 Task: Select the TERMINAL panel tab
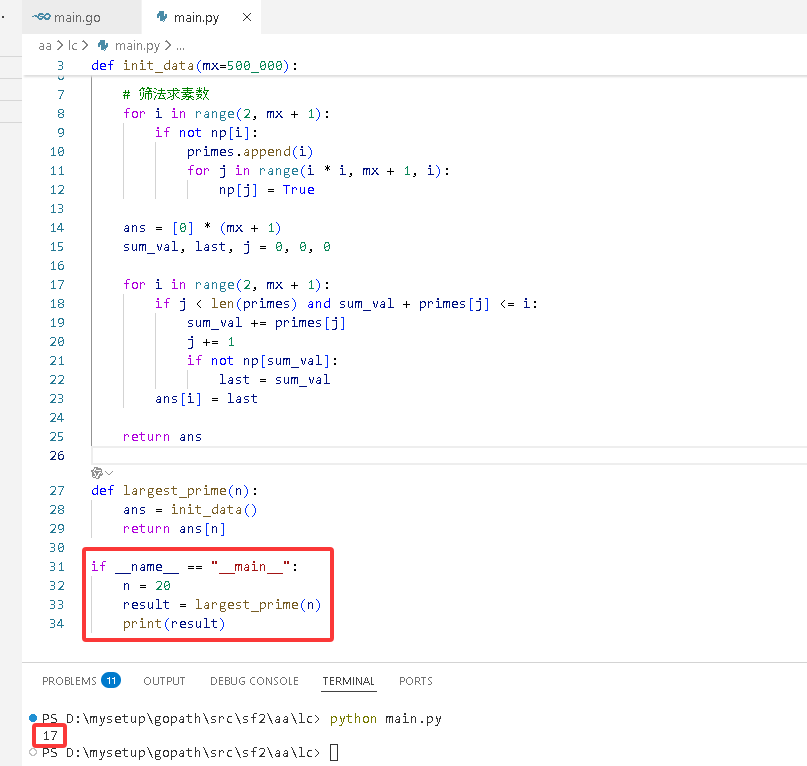(348, 681)
